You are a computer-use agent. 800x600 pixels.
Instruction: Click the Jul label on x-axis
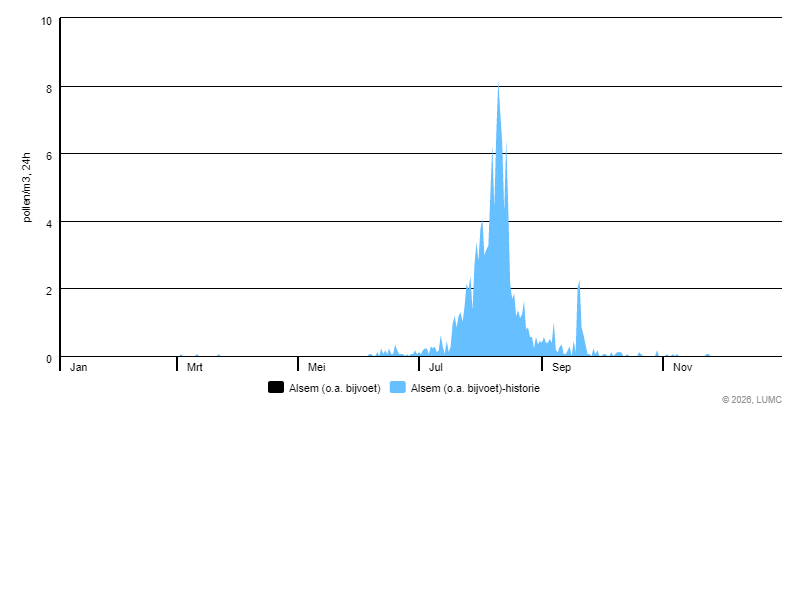click(x=436, y=367)
